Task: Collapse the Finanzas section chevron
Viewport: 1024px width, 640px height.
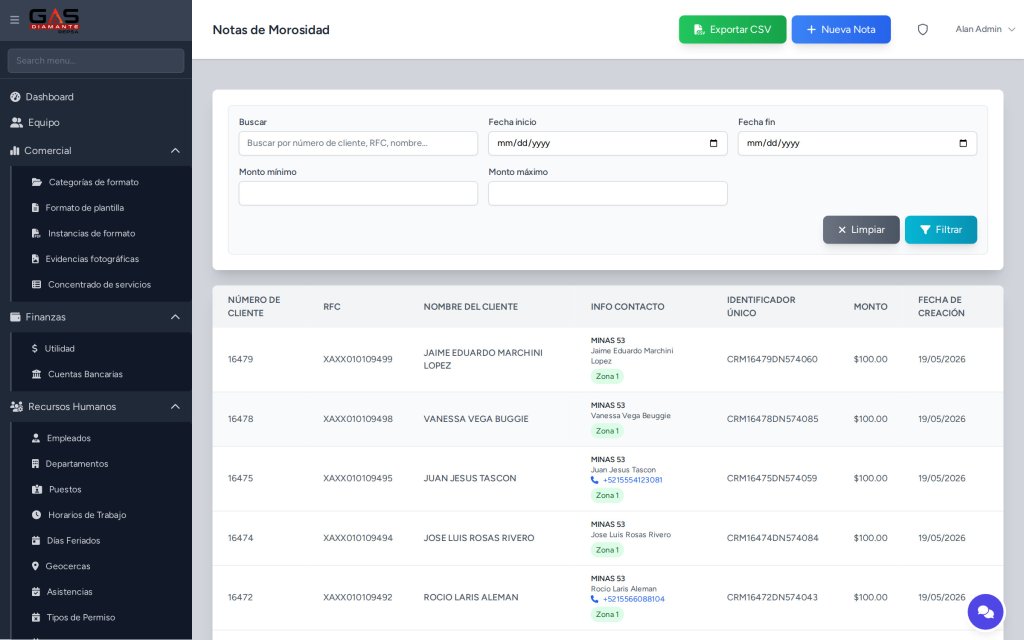Action: (175, 317)
